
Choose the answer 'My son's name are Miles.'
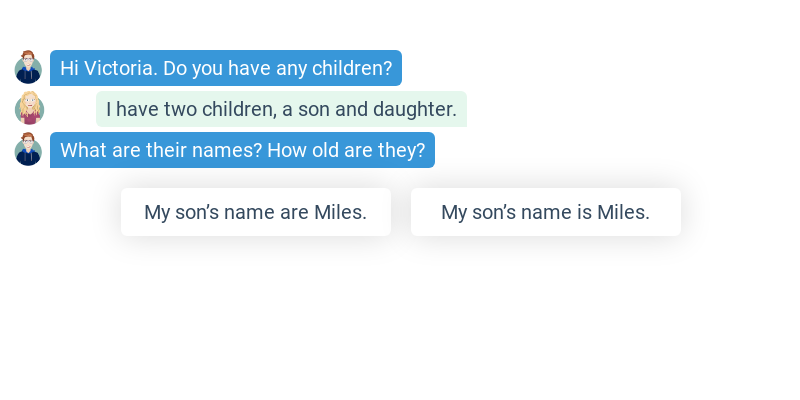click(255, 212)
